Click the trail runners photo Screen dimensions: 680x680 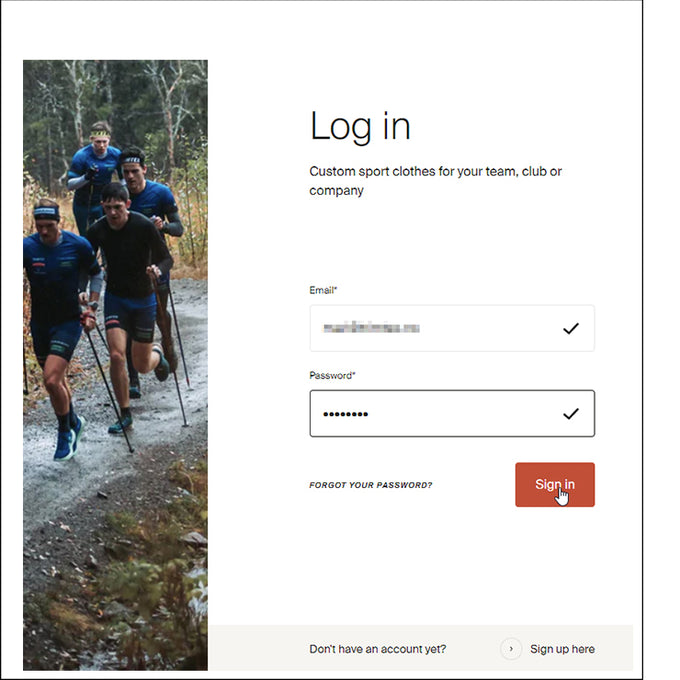[x=115, y=365]
